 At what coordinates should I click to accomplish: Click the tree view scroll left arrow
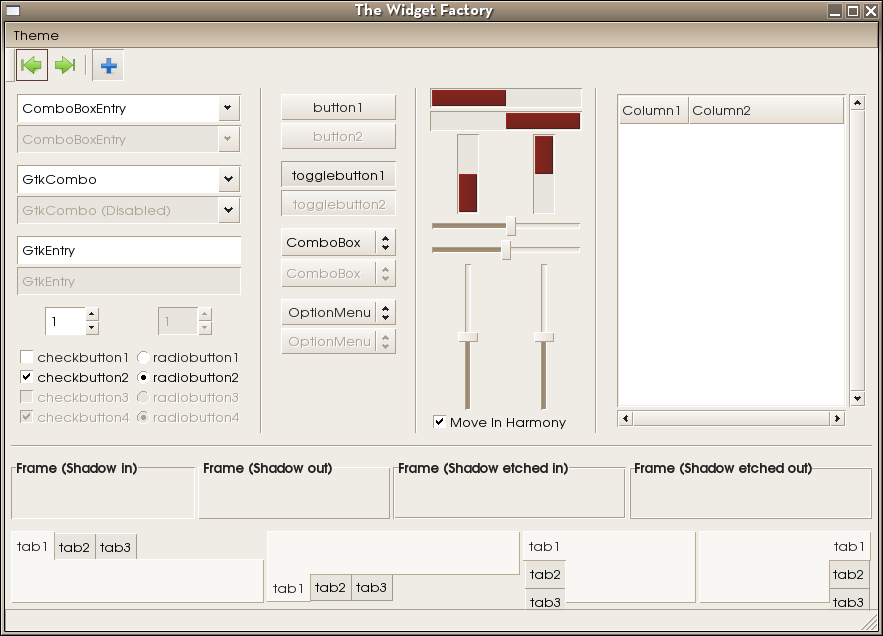(x=625, y=419)
